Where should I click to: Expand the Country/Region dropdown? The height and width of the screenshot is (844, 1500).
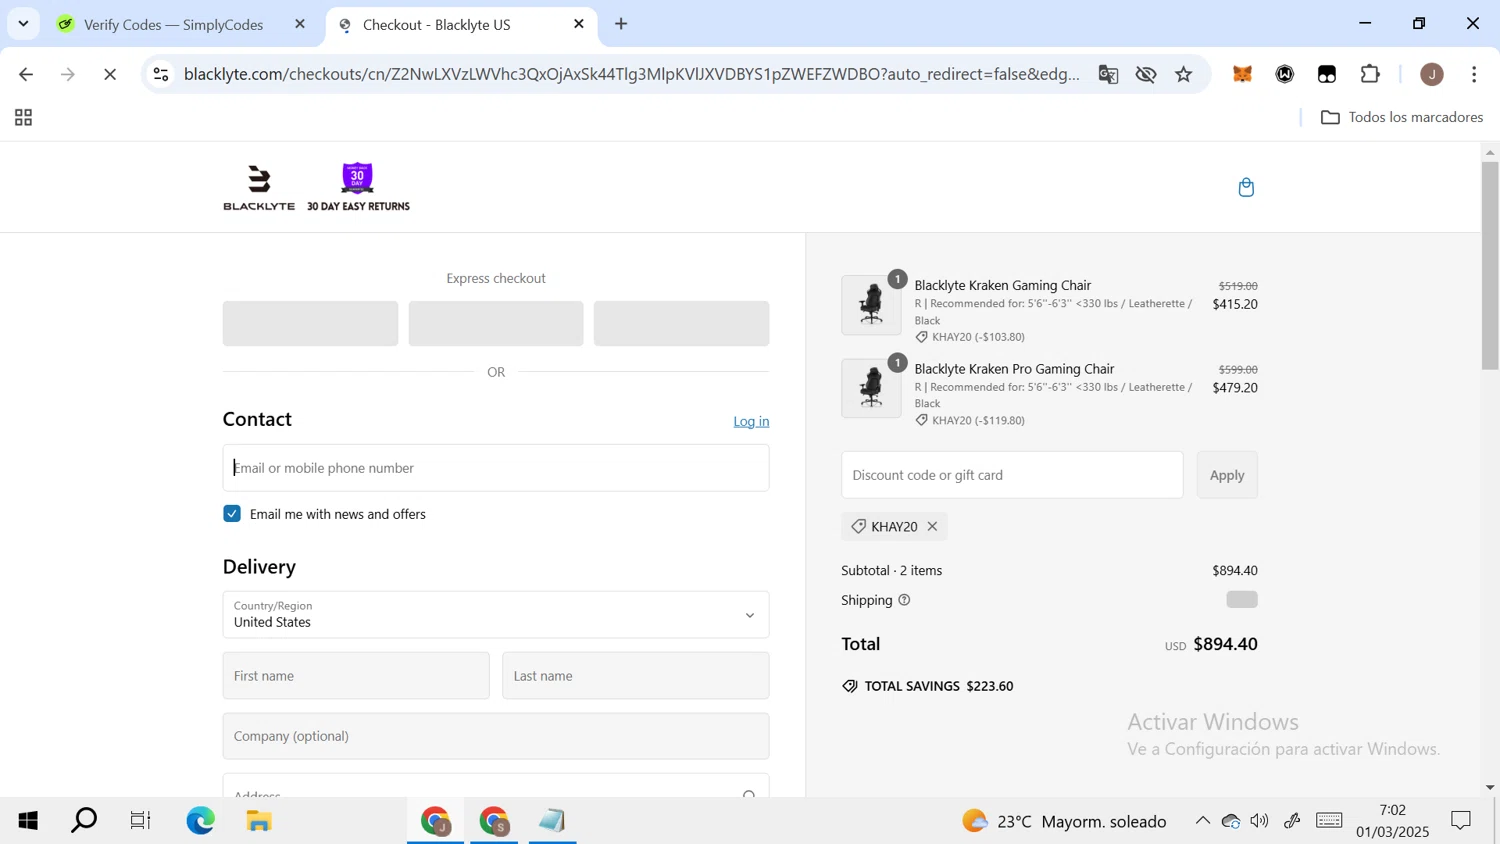(x=496, y=615)
